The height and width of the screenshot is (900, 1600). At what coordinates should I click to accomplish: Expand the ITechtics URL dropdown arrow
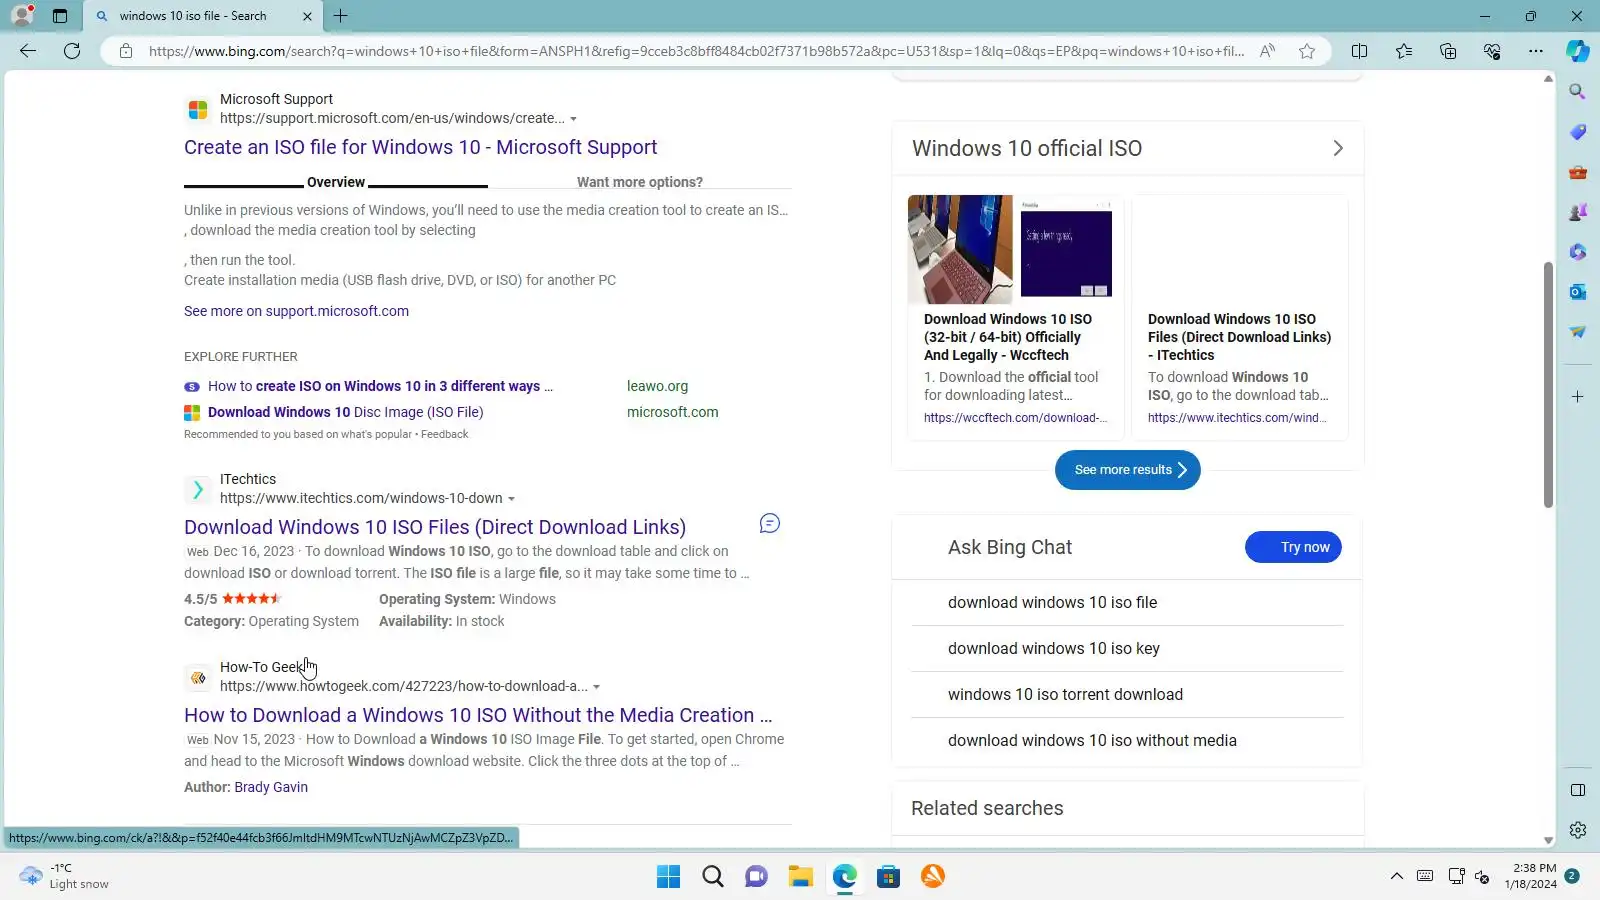click(511, 499)
